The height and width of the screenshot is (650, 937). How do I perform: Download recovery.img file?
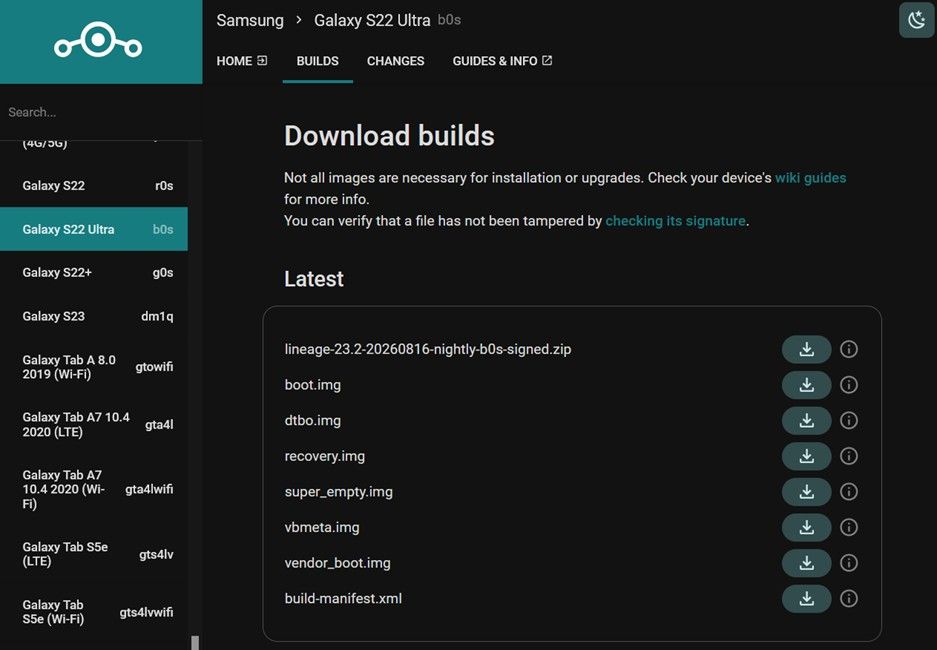point(806,456)
